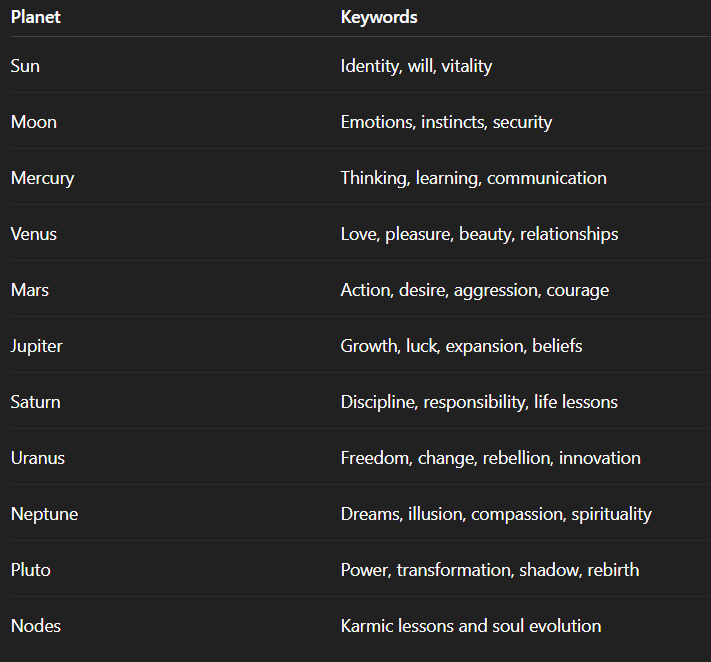Select the Saturn planet cell
The image size is (711, 662).
point(35,402)
